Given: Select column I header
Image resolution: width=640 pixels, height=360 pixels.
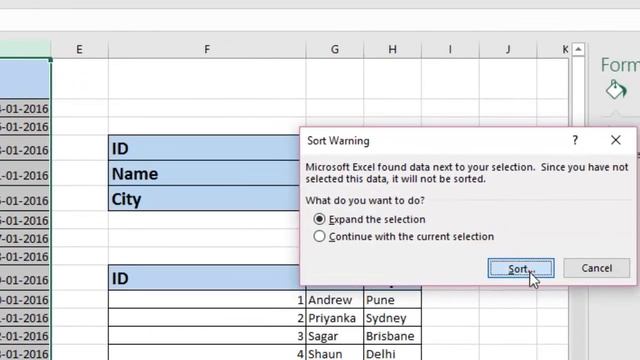Looking at the screenshot, I should point(450,49).
